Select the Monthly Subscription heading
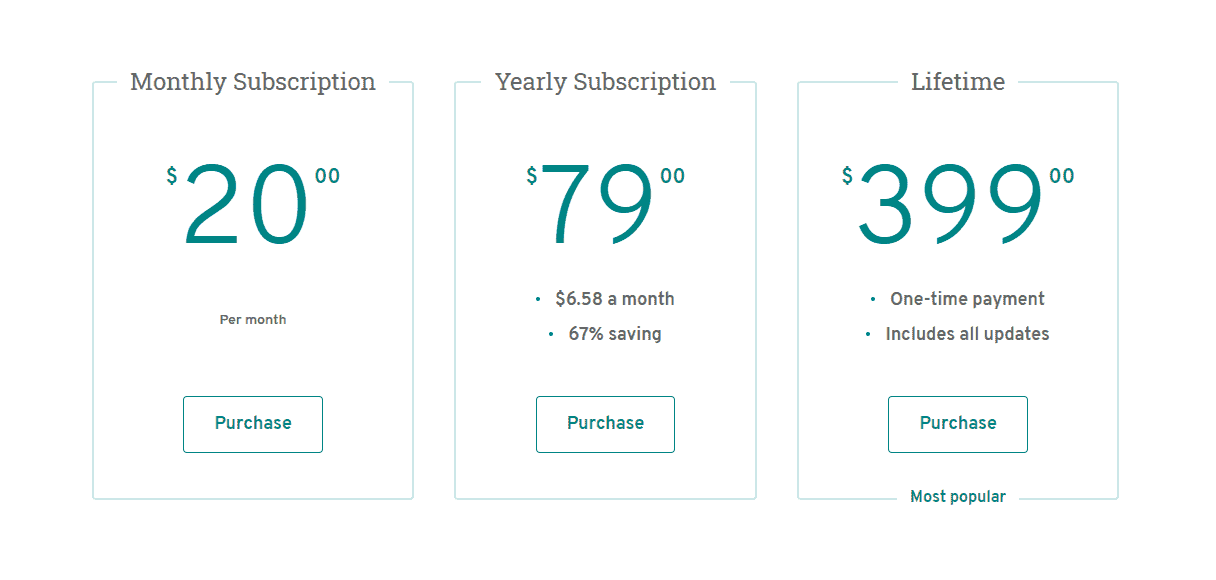 (253, 82)
